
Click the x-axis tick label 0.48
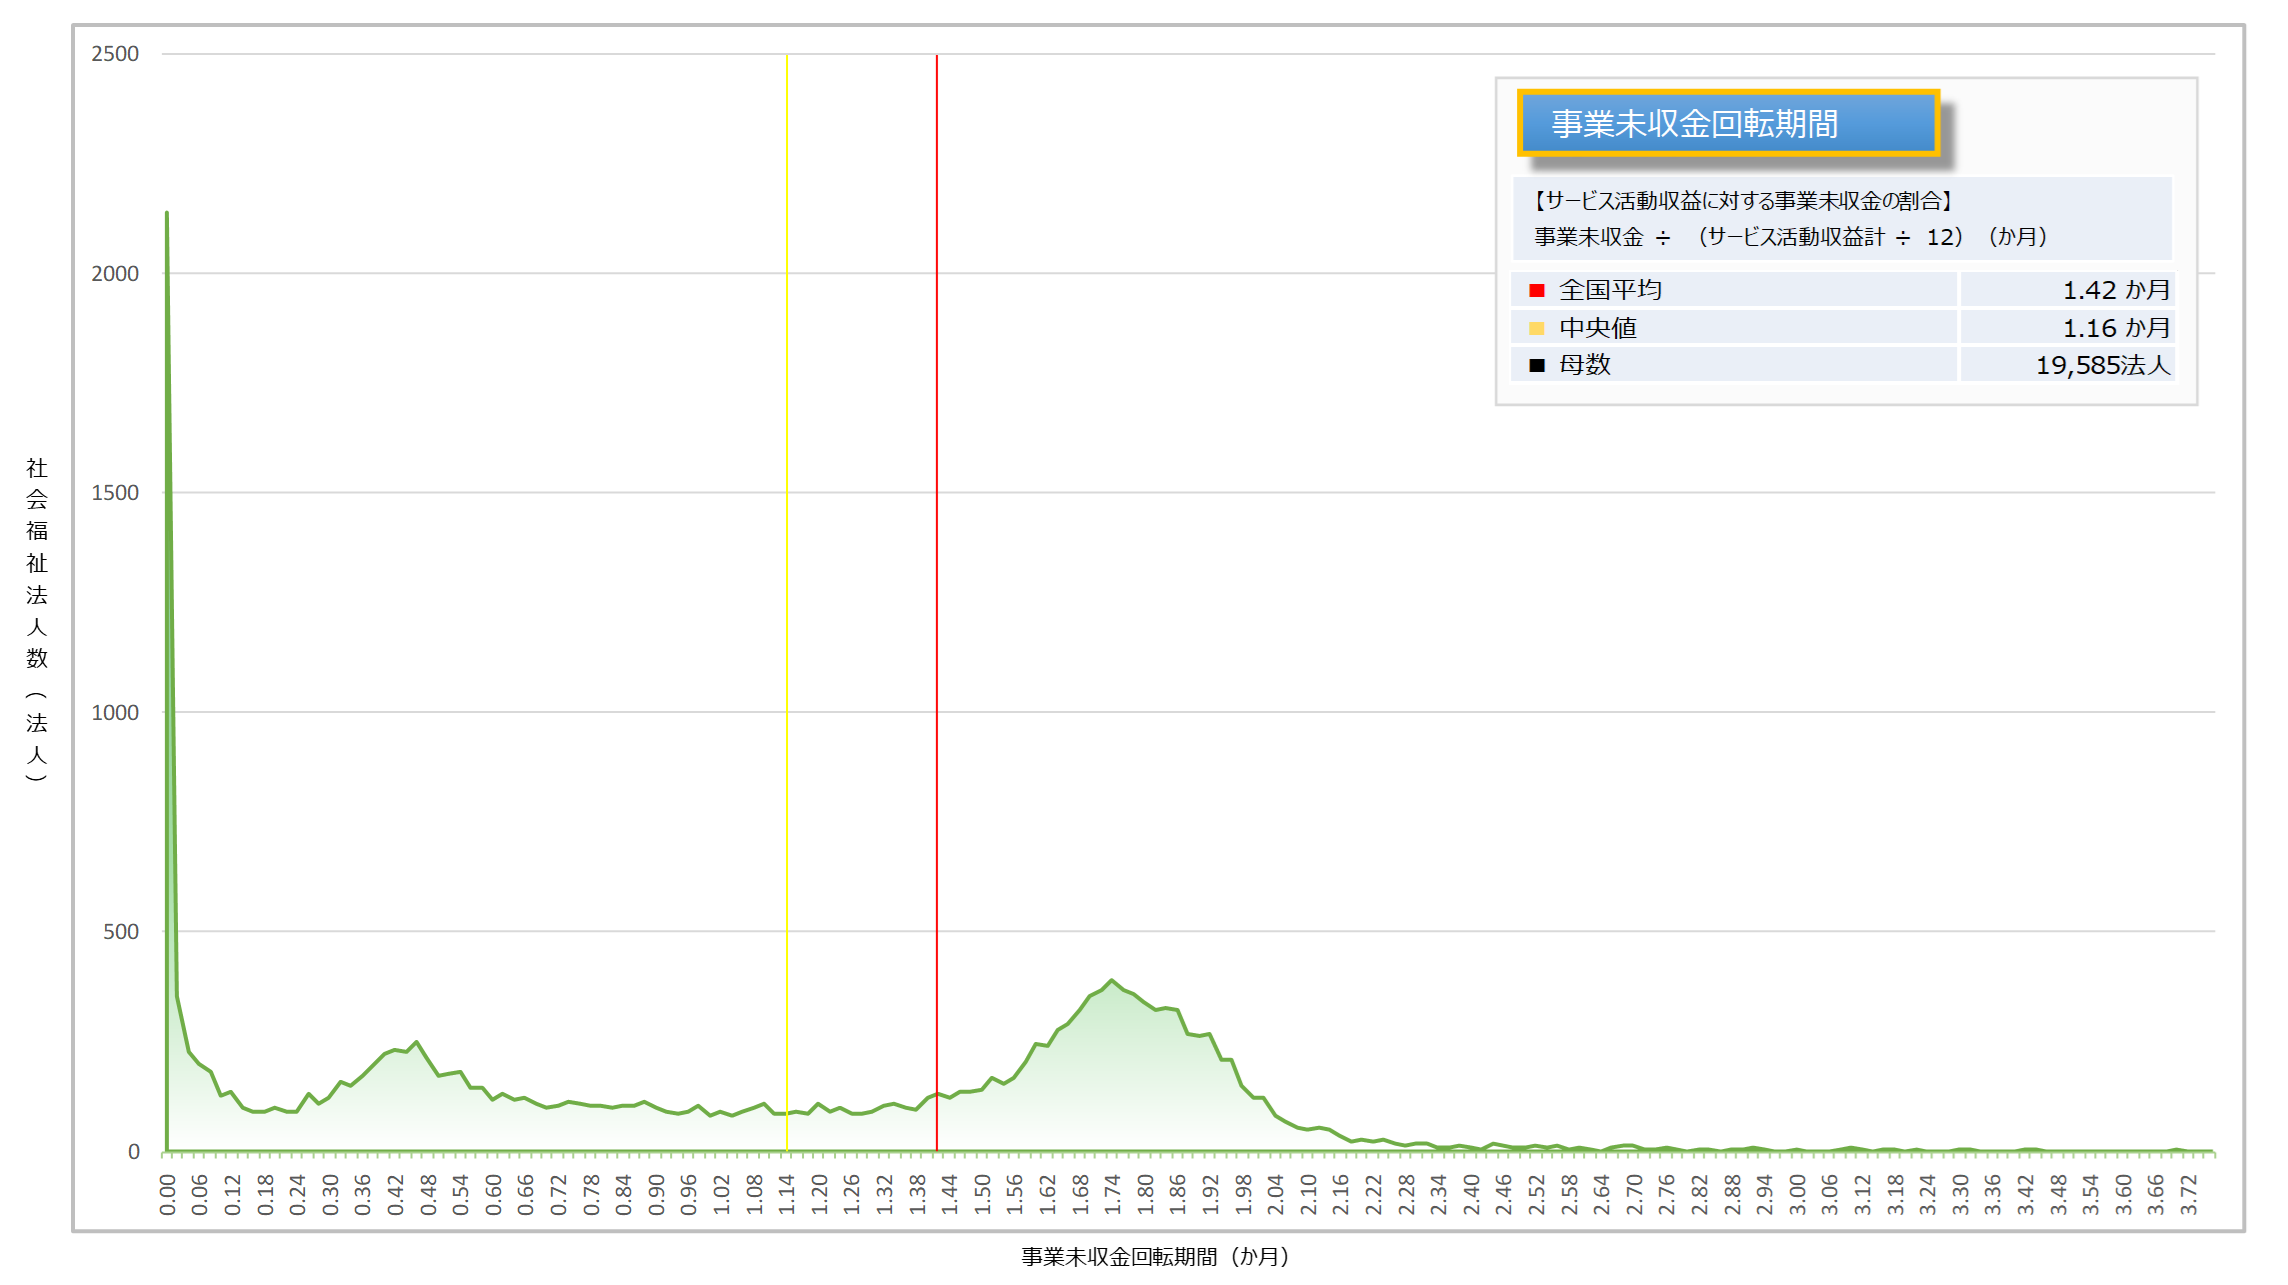(428, 1195)
